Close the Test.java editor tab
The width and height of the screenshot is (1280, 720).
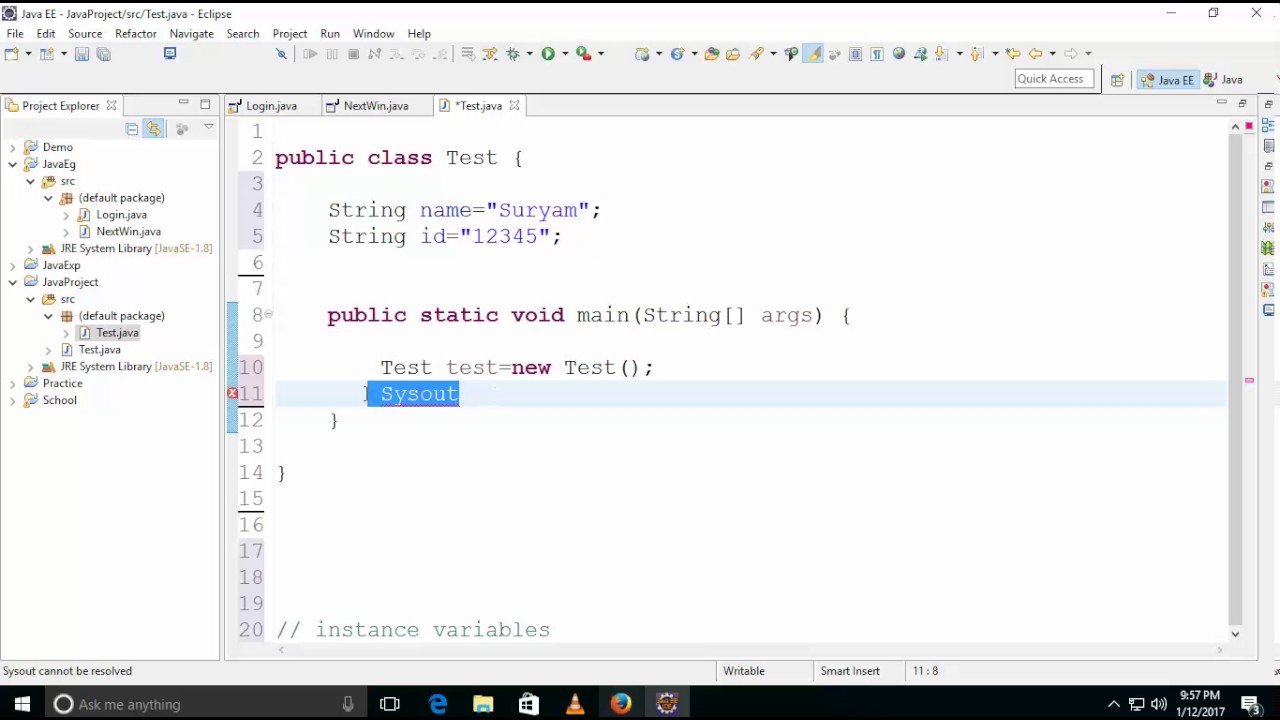(514, 105)
